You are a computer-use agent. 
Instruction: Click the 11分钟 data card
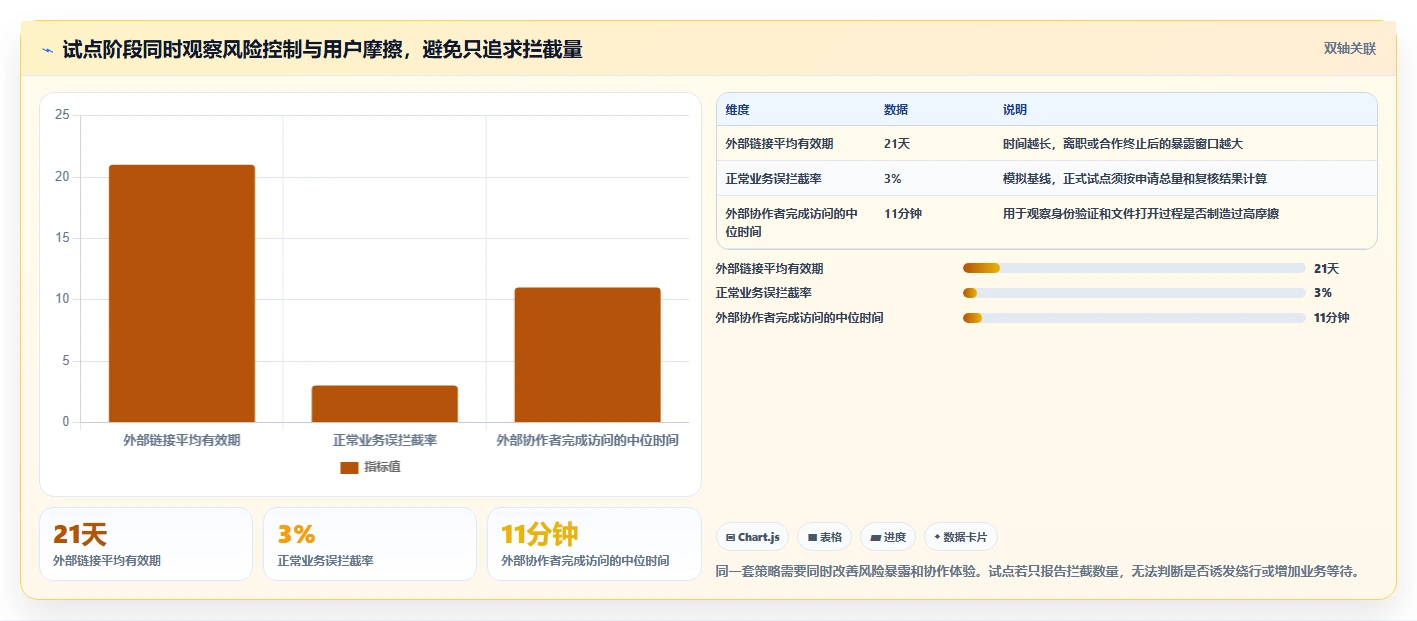click(x=594, y=544)
